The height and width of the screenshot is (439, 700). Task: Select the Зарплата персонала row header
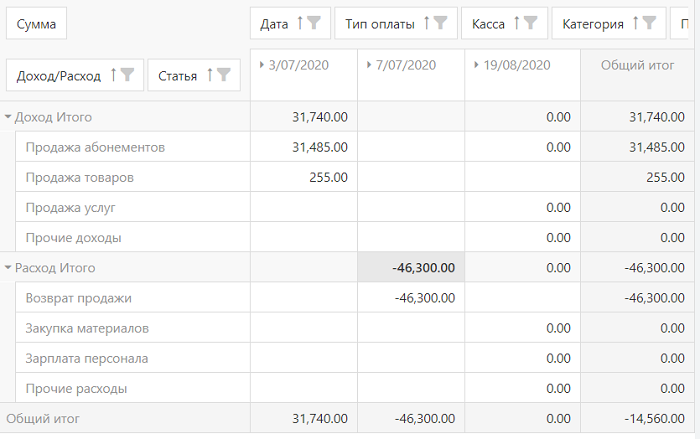133,358
